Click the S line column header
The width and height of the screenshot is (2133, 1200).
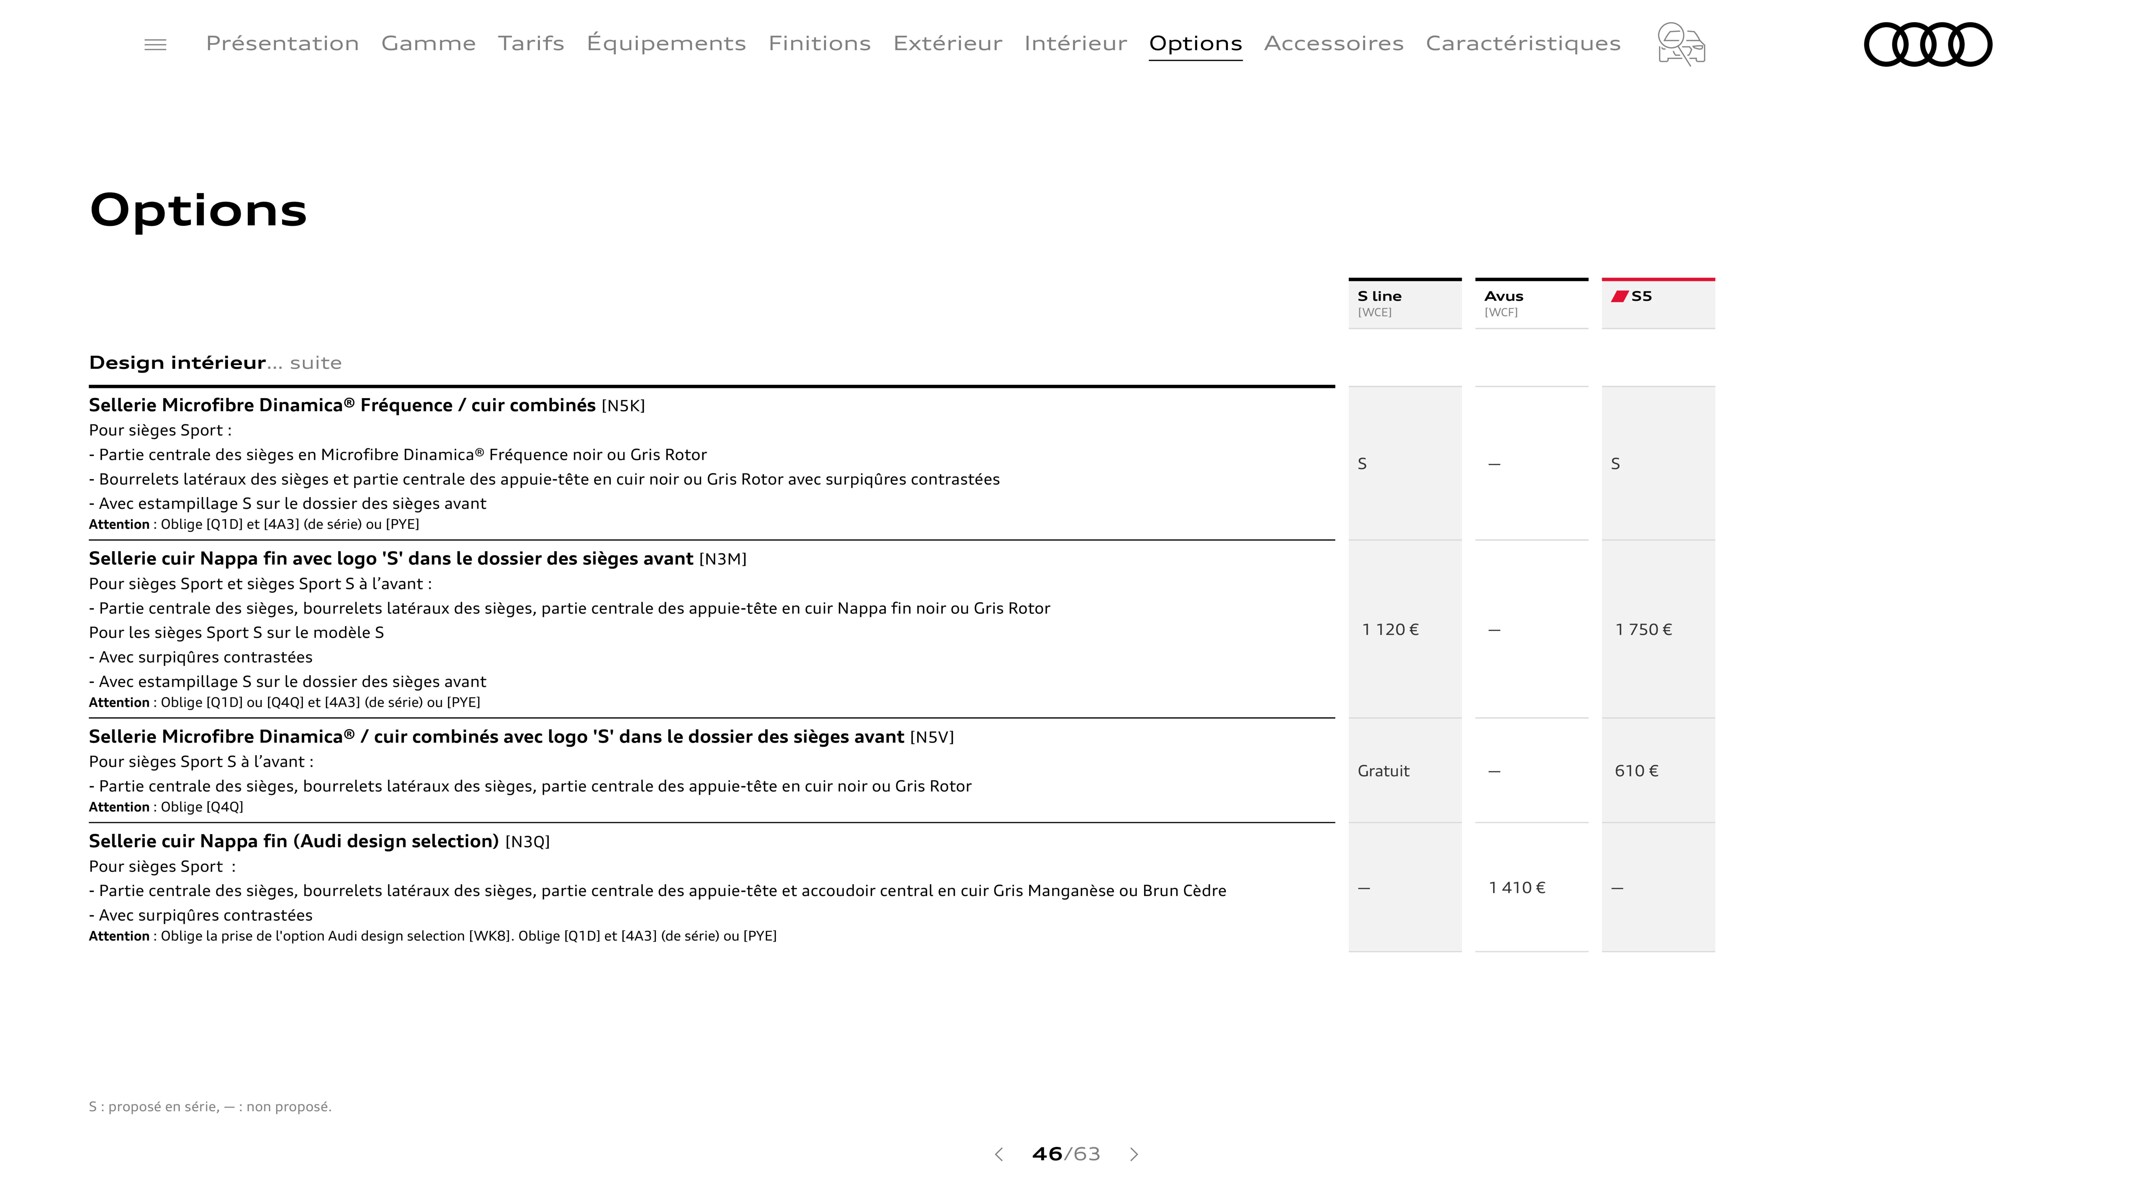1405,303
